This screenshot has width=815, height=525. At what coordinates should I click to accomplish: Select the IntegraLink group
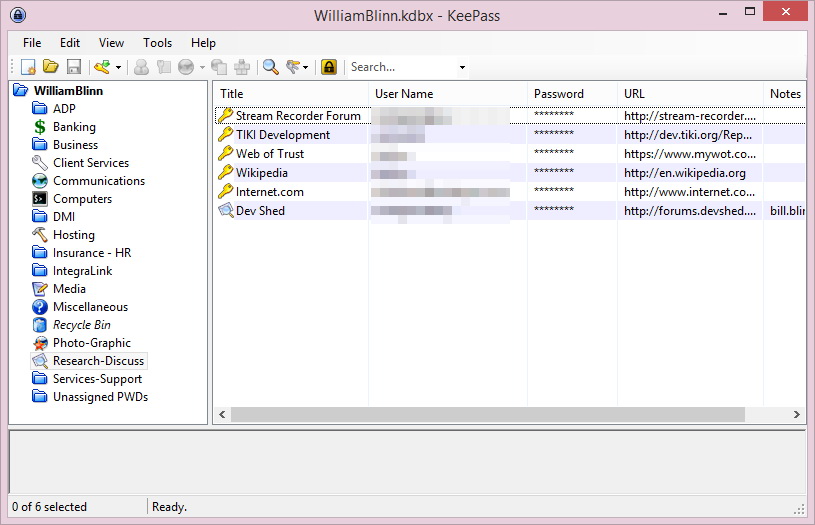pyautogui.click(x=82, y=271)
